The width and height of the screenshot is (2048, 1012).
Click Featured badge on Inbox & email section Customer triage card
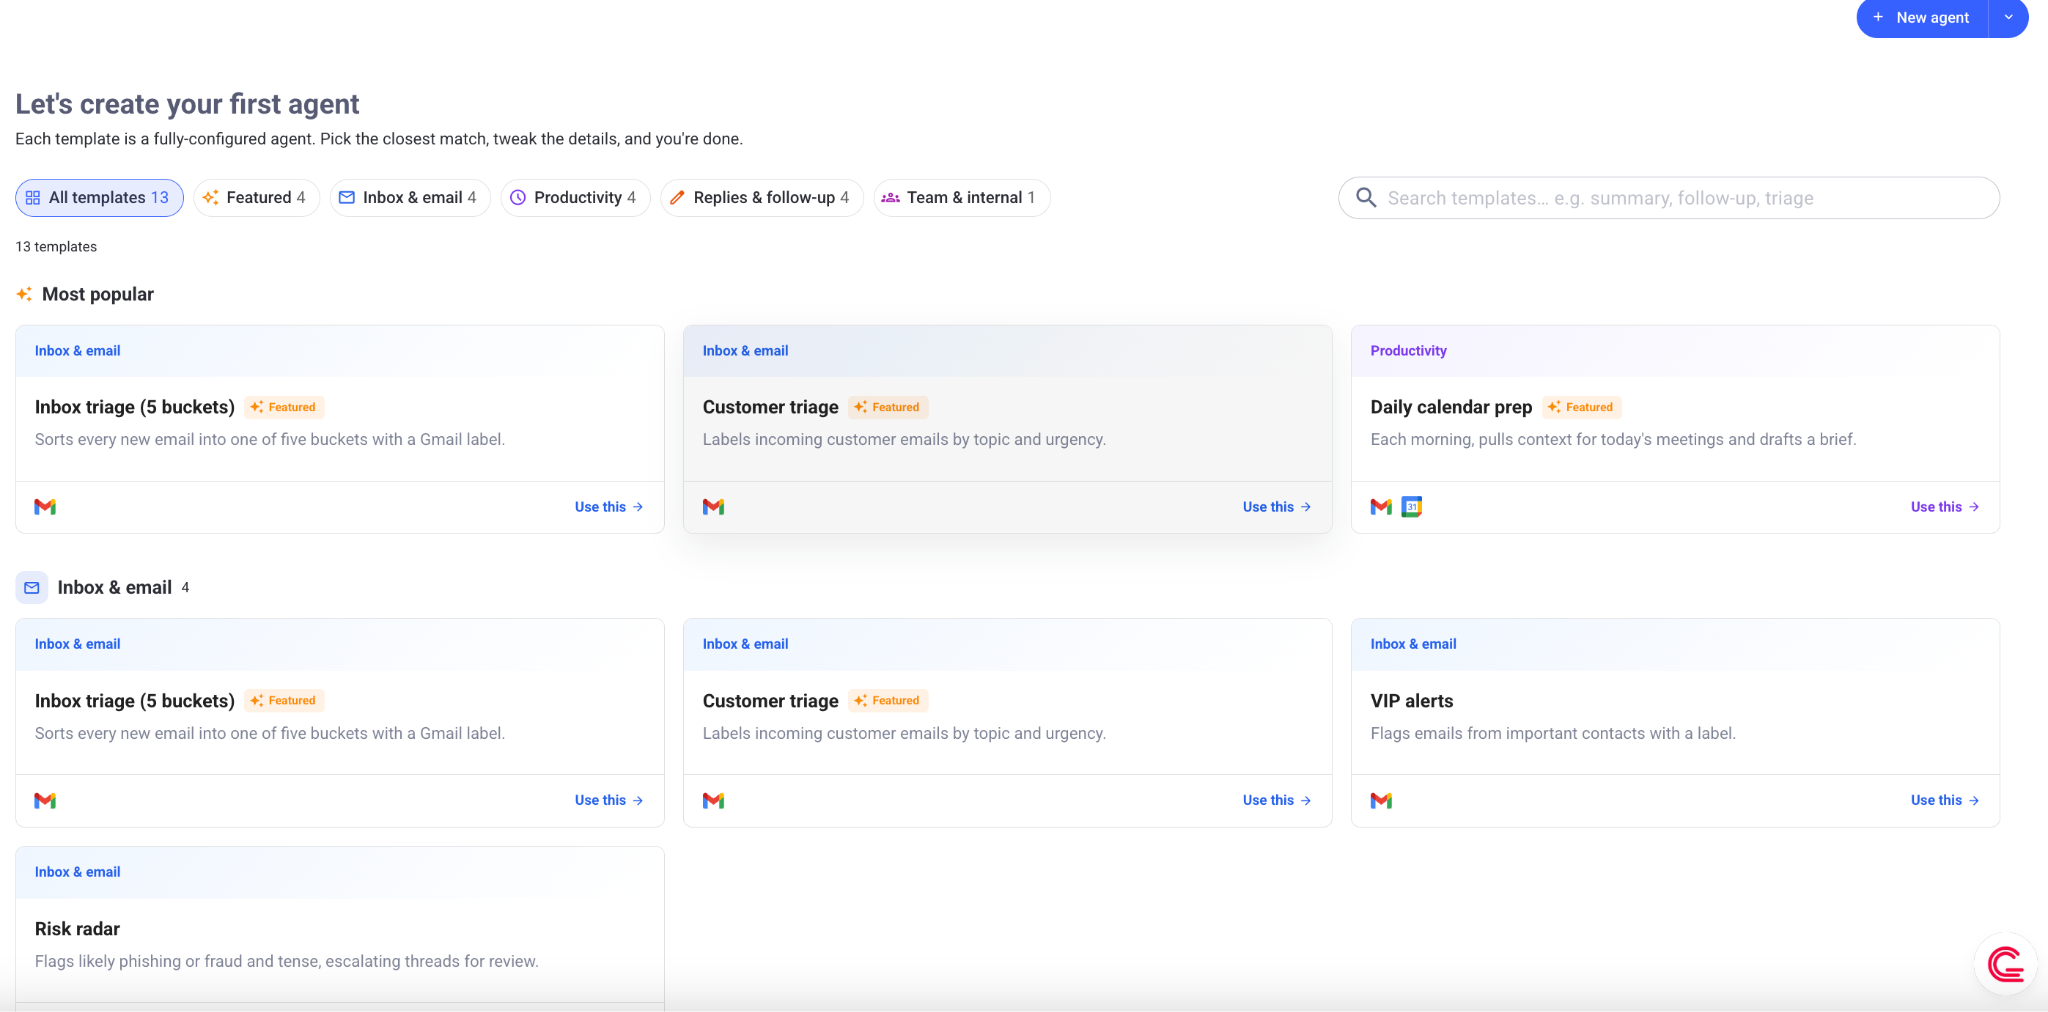[888, 701]
